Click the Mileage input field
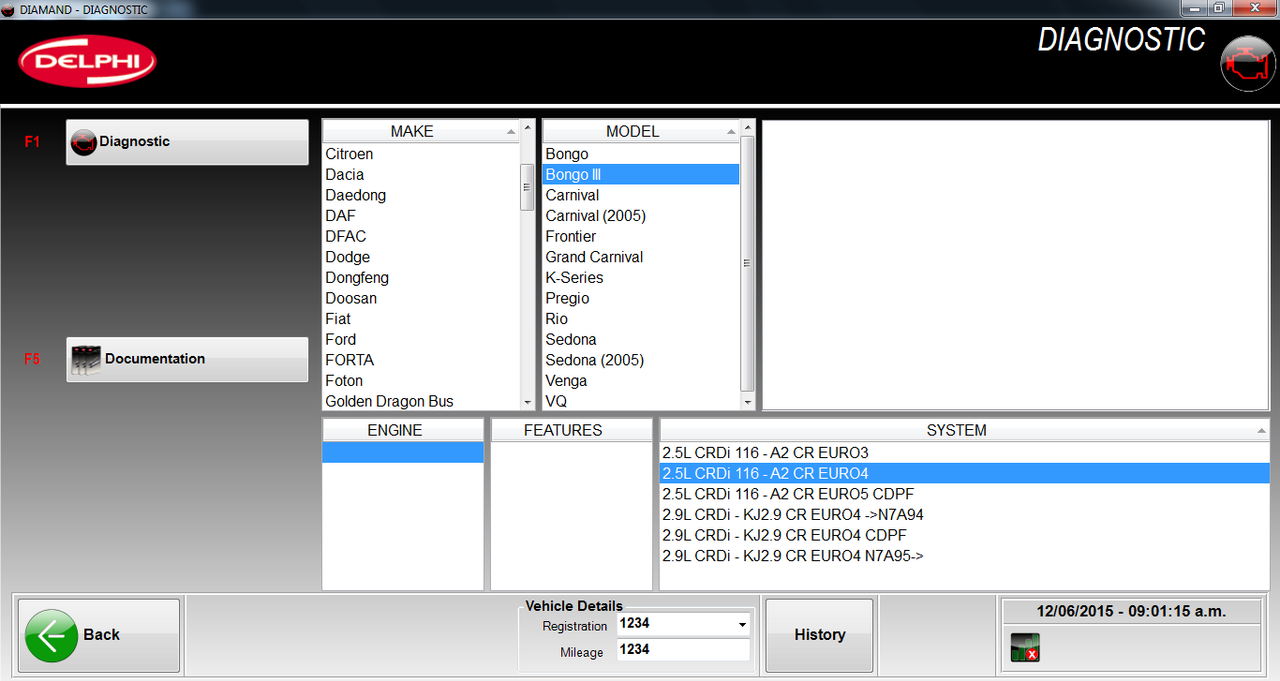The width and height of the screenshot is (1280, 681). (x=683, y=650)
